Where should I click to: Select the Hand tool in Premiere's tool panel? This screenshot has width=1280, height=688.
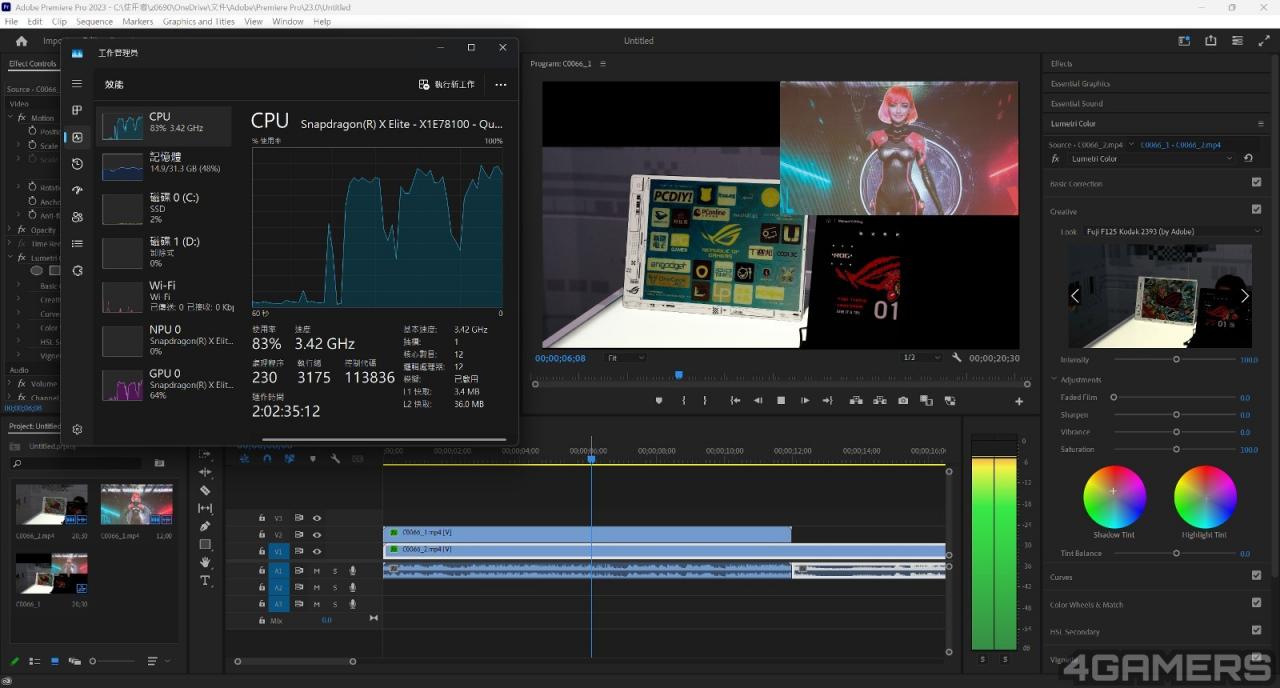[205, 562]
